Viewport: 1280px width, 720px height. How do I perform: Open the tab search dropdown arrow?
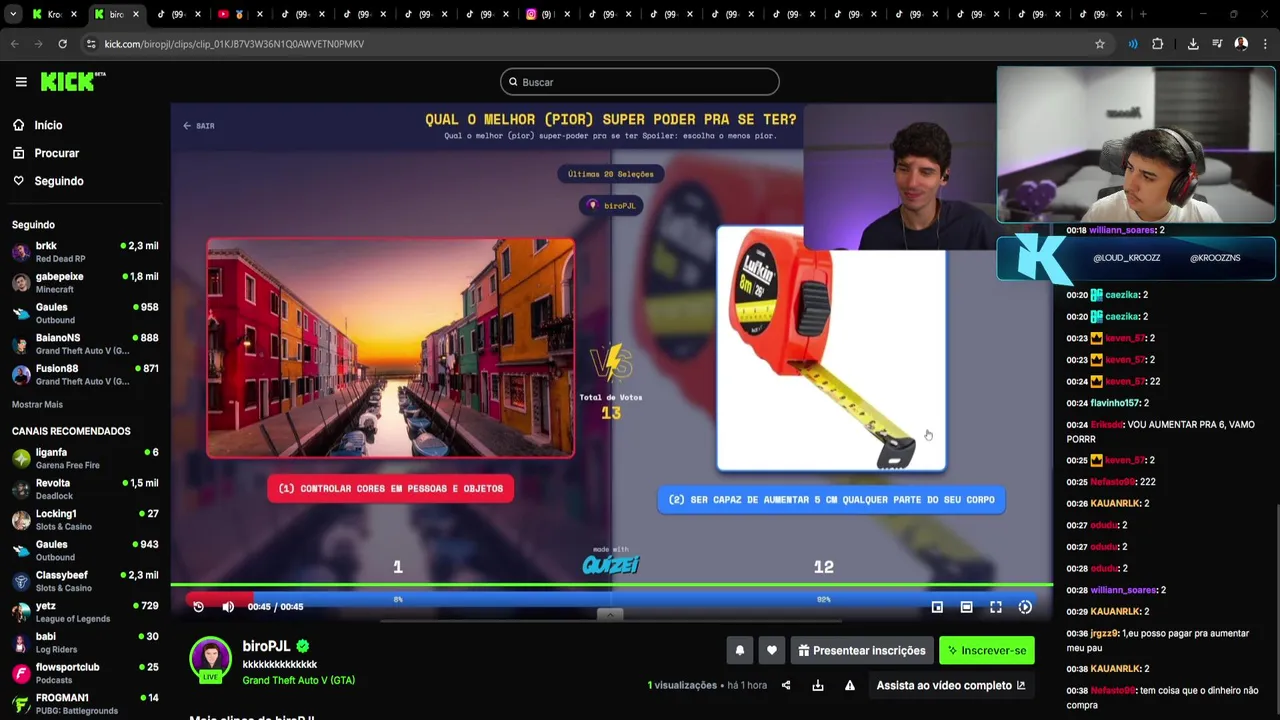tap(12, 14)
